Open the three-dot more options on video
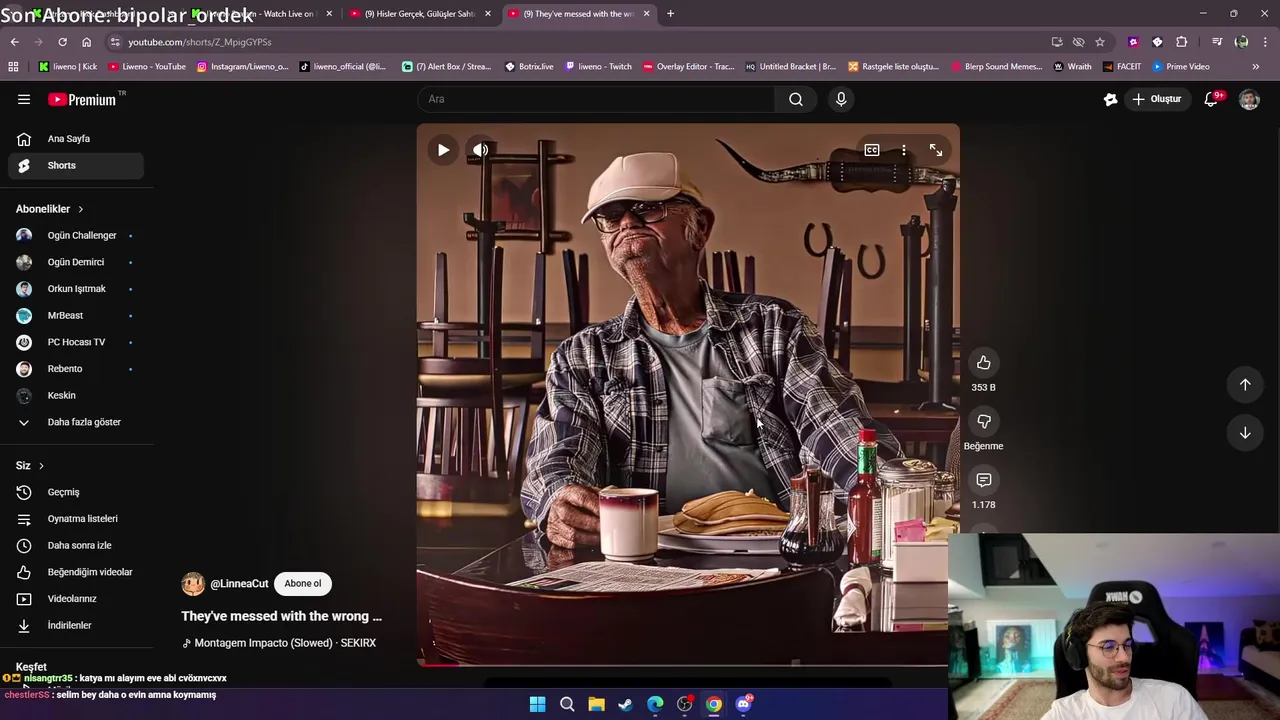Screen dimensions: 1280x720 904,150
